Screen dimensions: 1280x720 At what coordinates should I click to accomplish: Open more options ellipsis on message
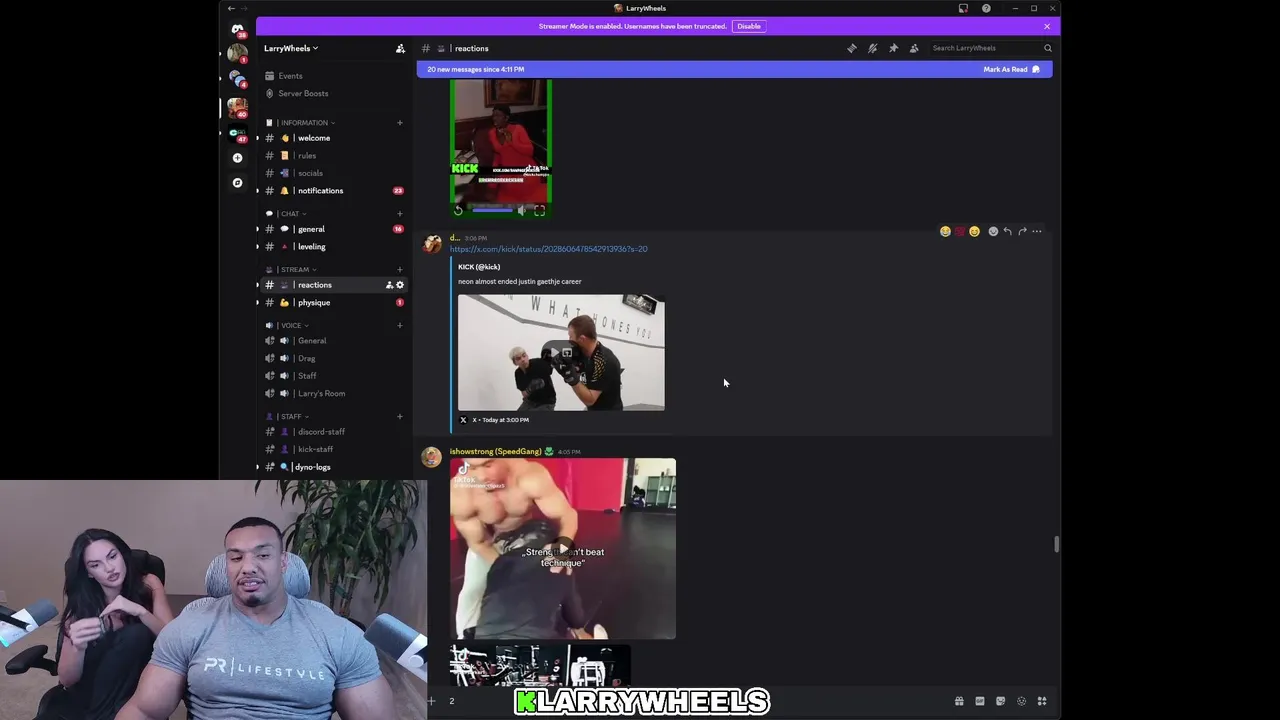point(1037,231)
